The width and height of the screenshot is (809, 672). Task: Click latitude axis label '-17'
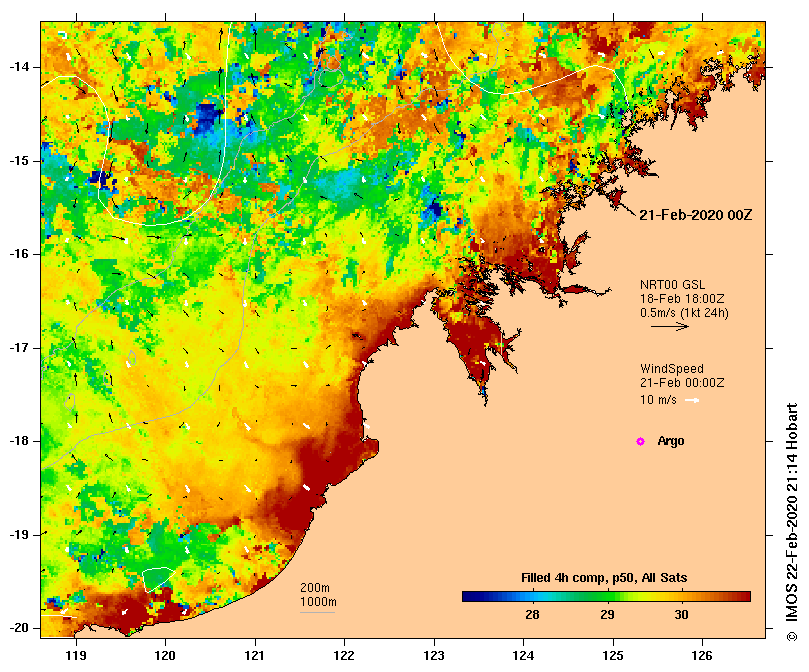click(19, 348)
